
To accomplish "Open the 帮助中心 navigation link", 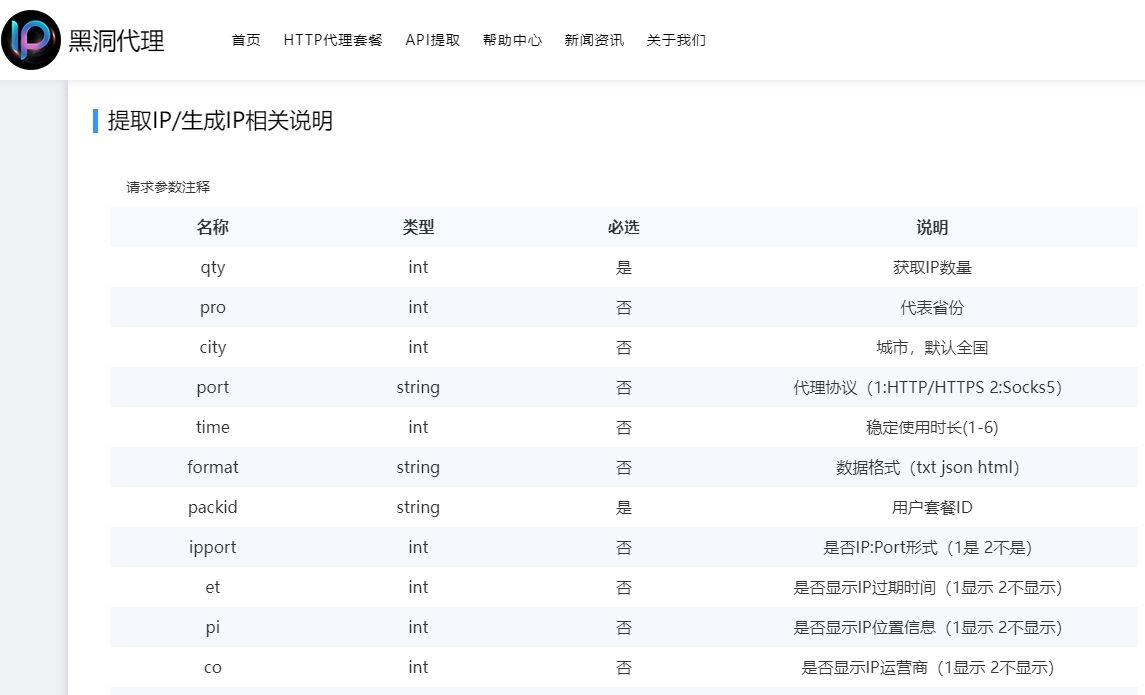I will click(512, 40).
